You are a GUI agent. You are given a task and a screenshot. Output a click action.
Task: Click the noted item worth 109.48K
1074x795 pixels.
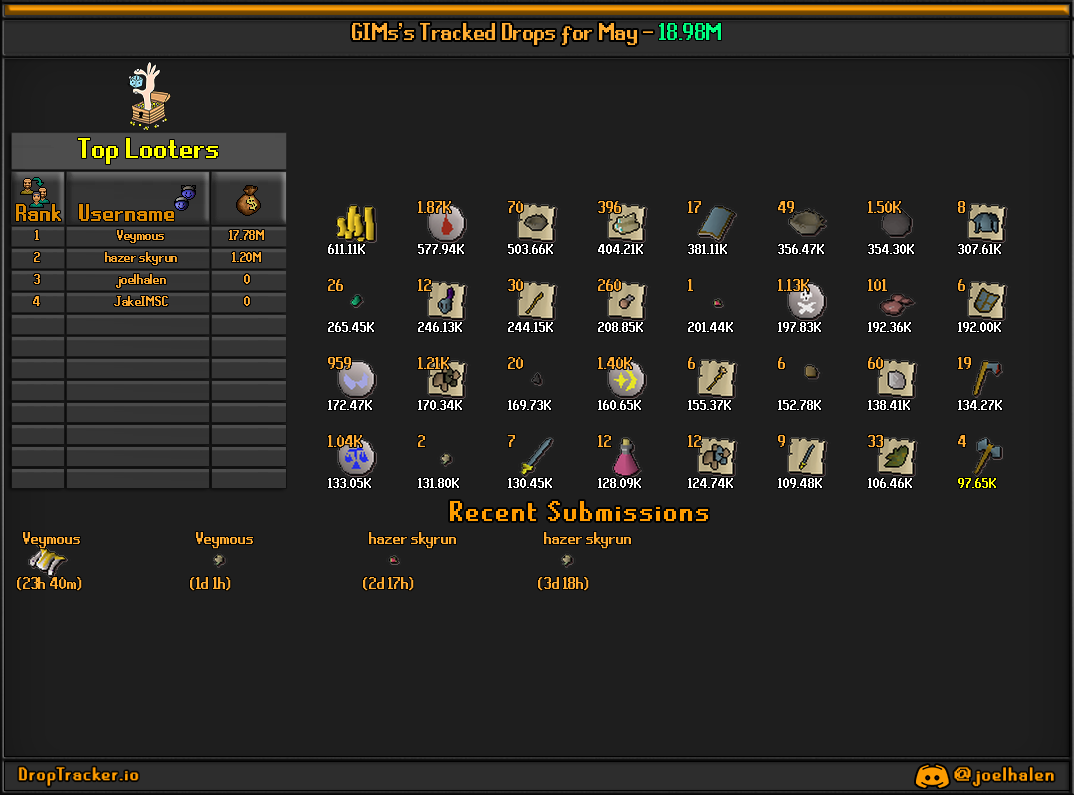(807, 457)
